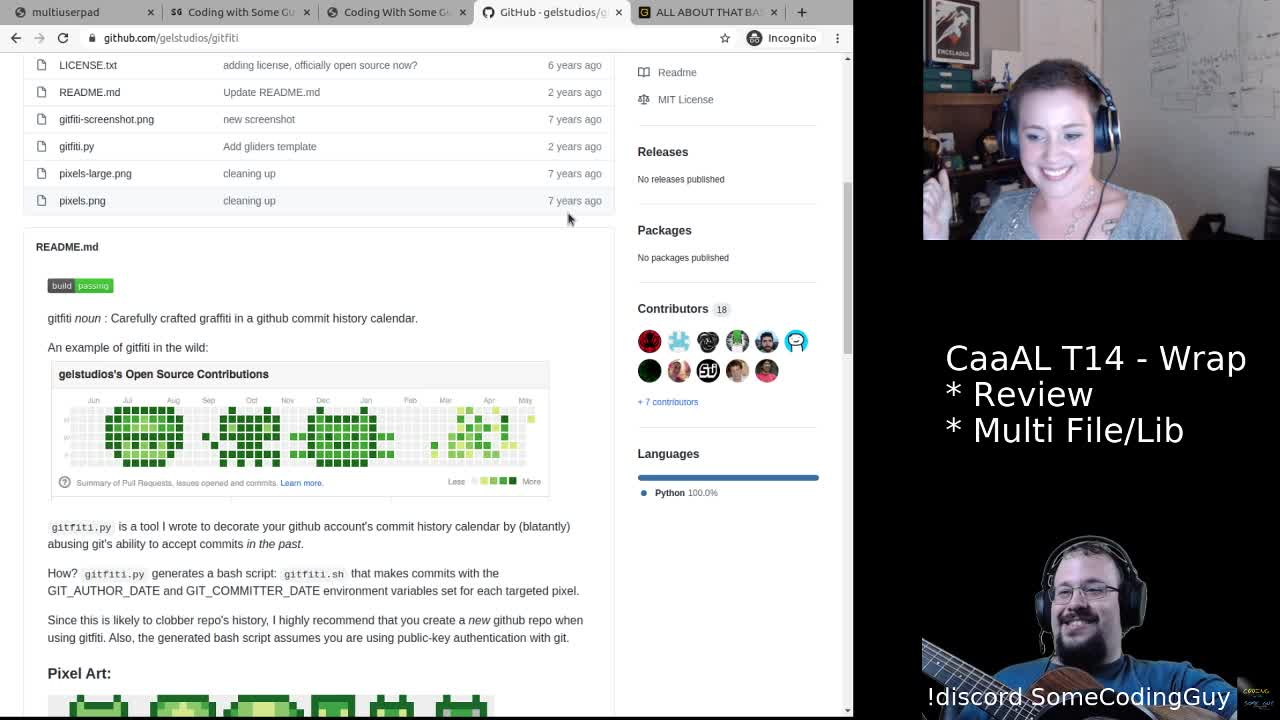Open the 'adding license' commit message
This screenshot has width=1280, height=720.
[x=320, y=65]
